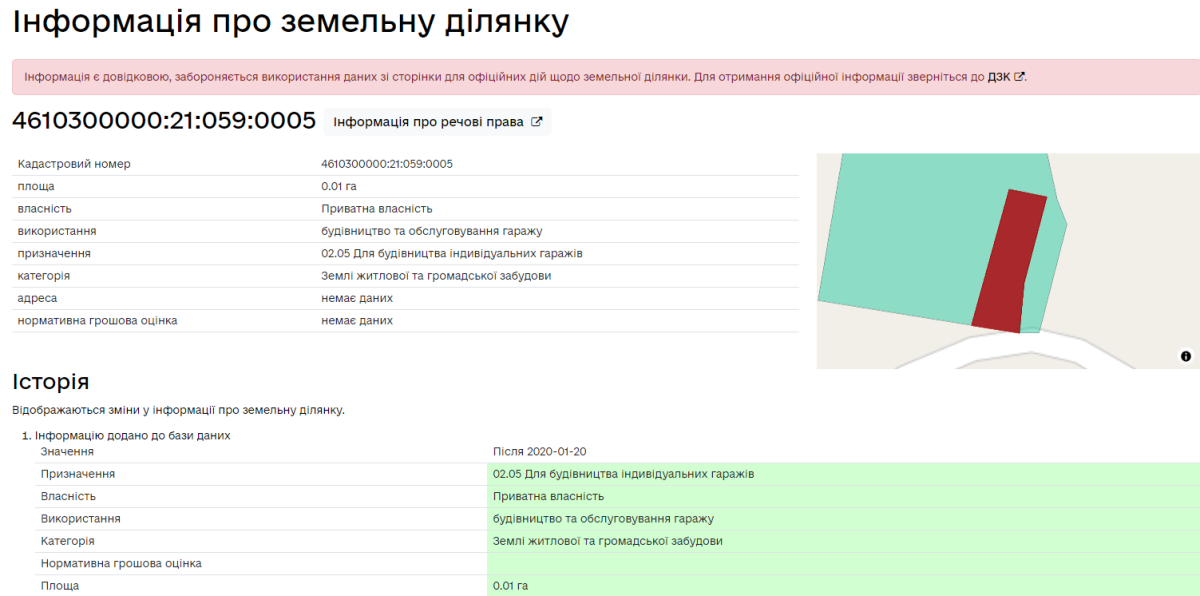Click the Після 2020-01-20 column header
The width and height of the screenshot is (1200, 596).
539,452
